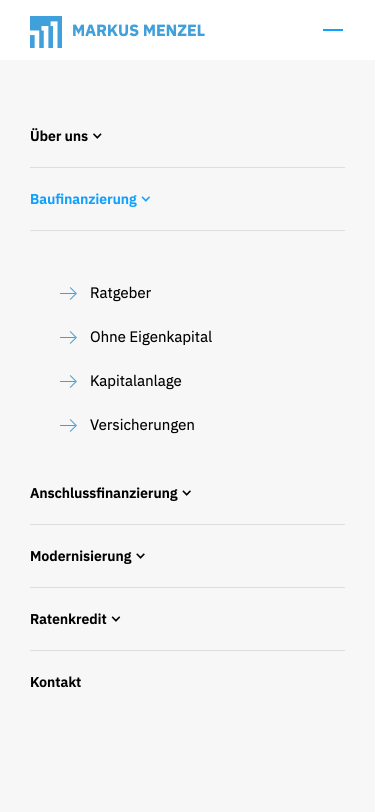The image size is (375, 812).
Task: Open the Ohne Eigenkapital link
Action: tap(151, 337)
